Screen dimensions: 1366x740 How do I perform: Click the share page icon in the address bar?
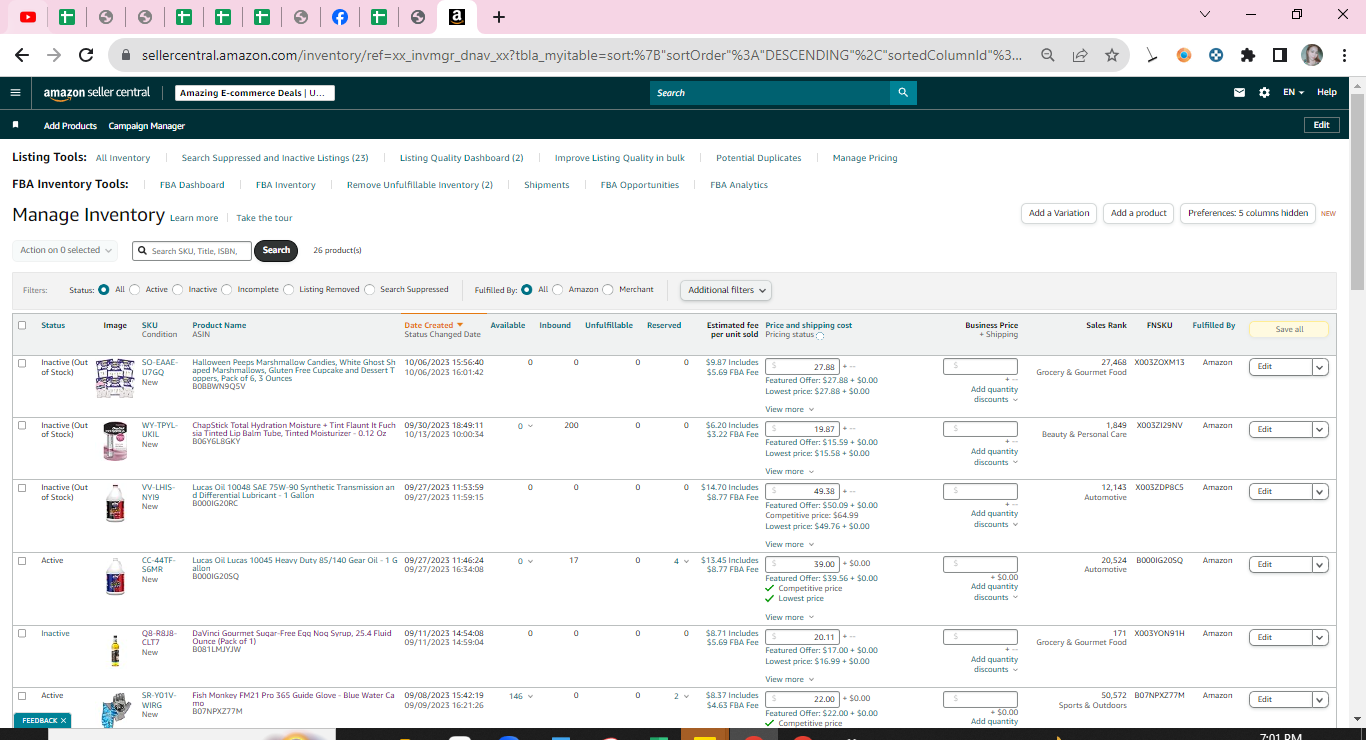tap(1080, 56)
